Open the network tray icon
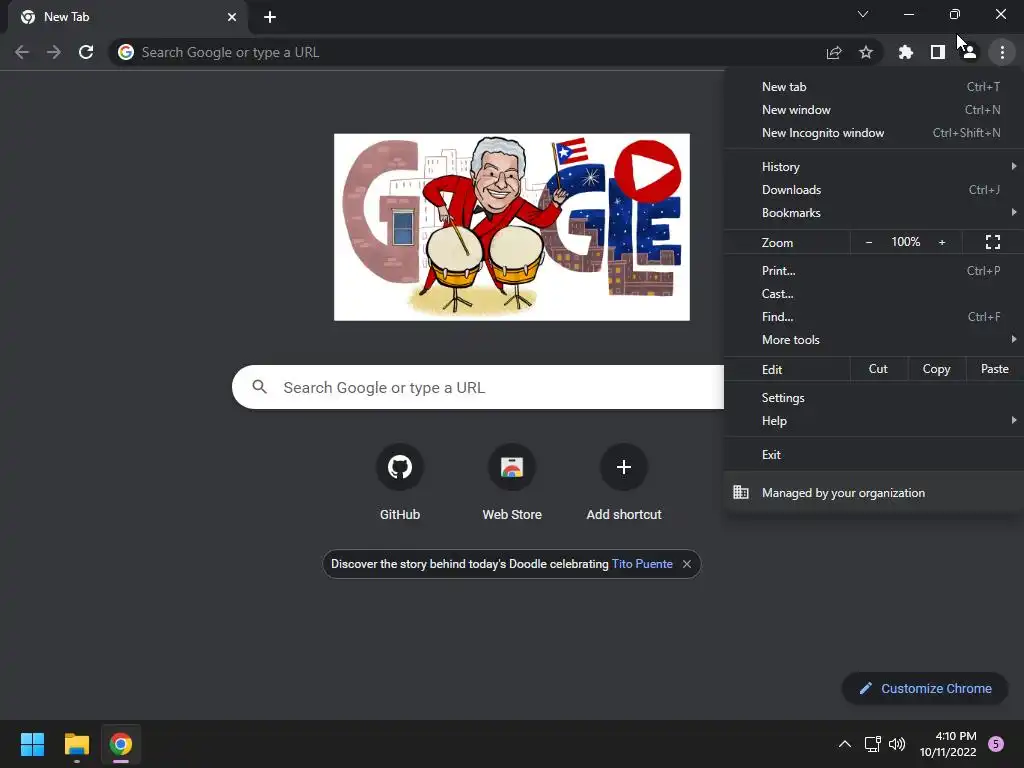1024x768 pixels. coord(872,744)
